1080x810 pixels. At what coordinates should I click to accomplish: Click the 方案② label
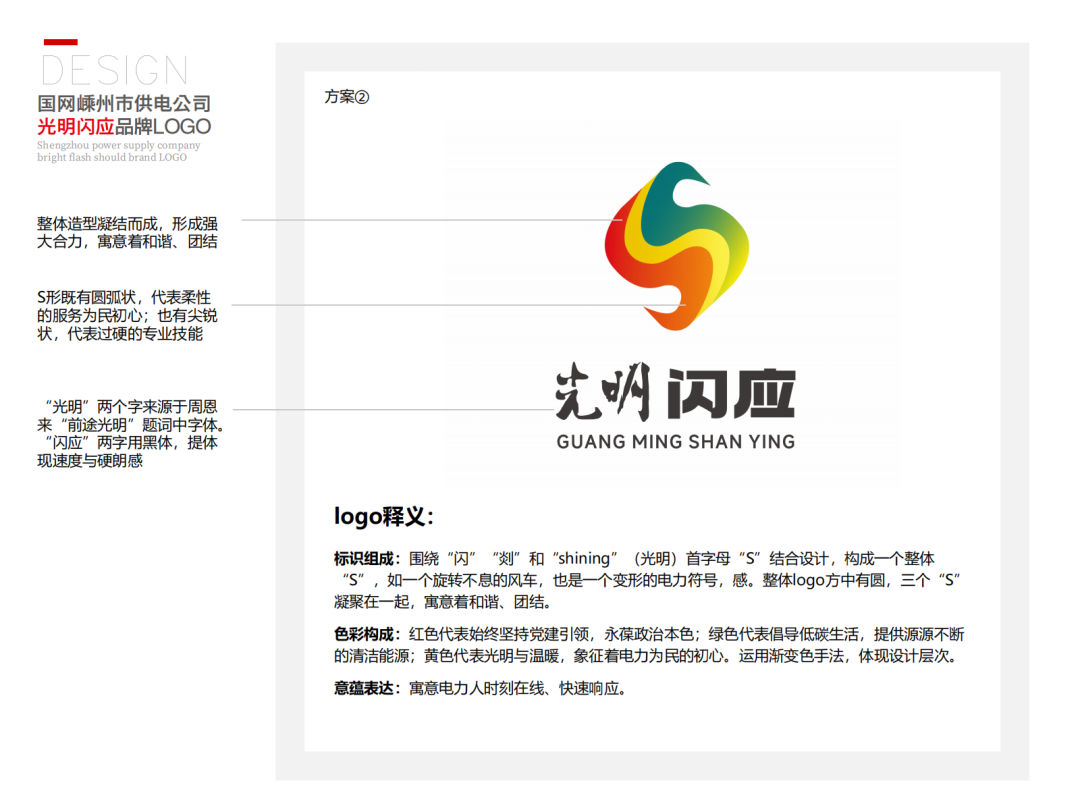coord(347,97)
